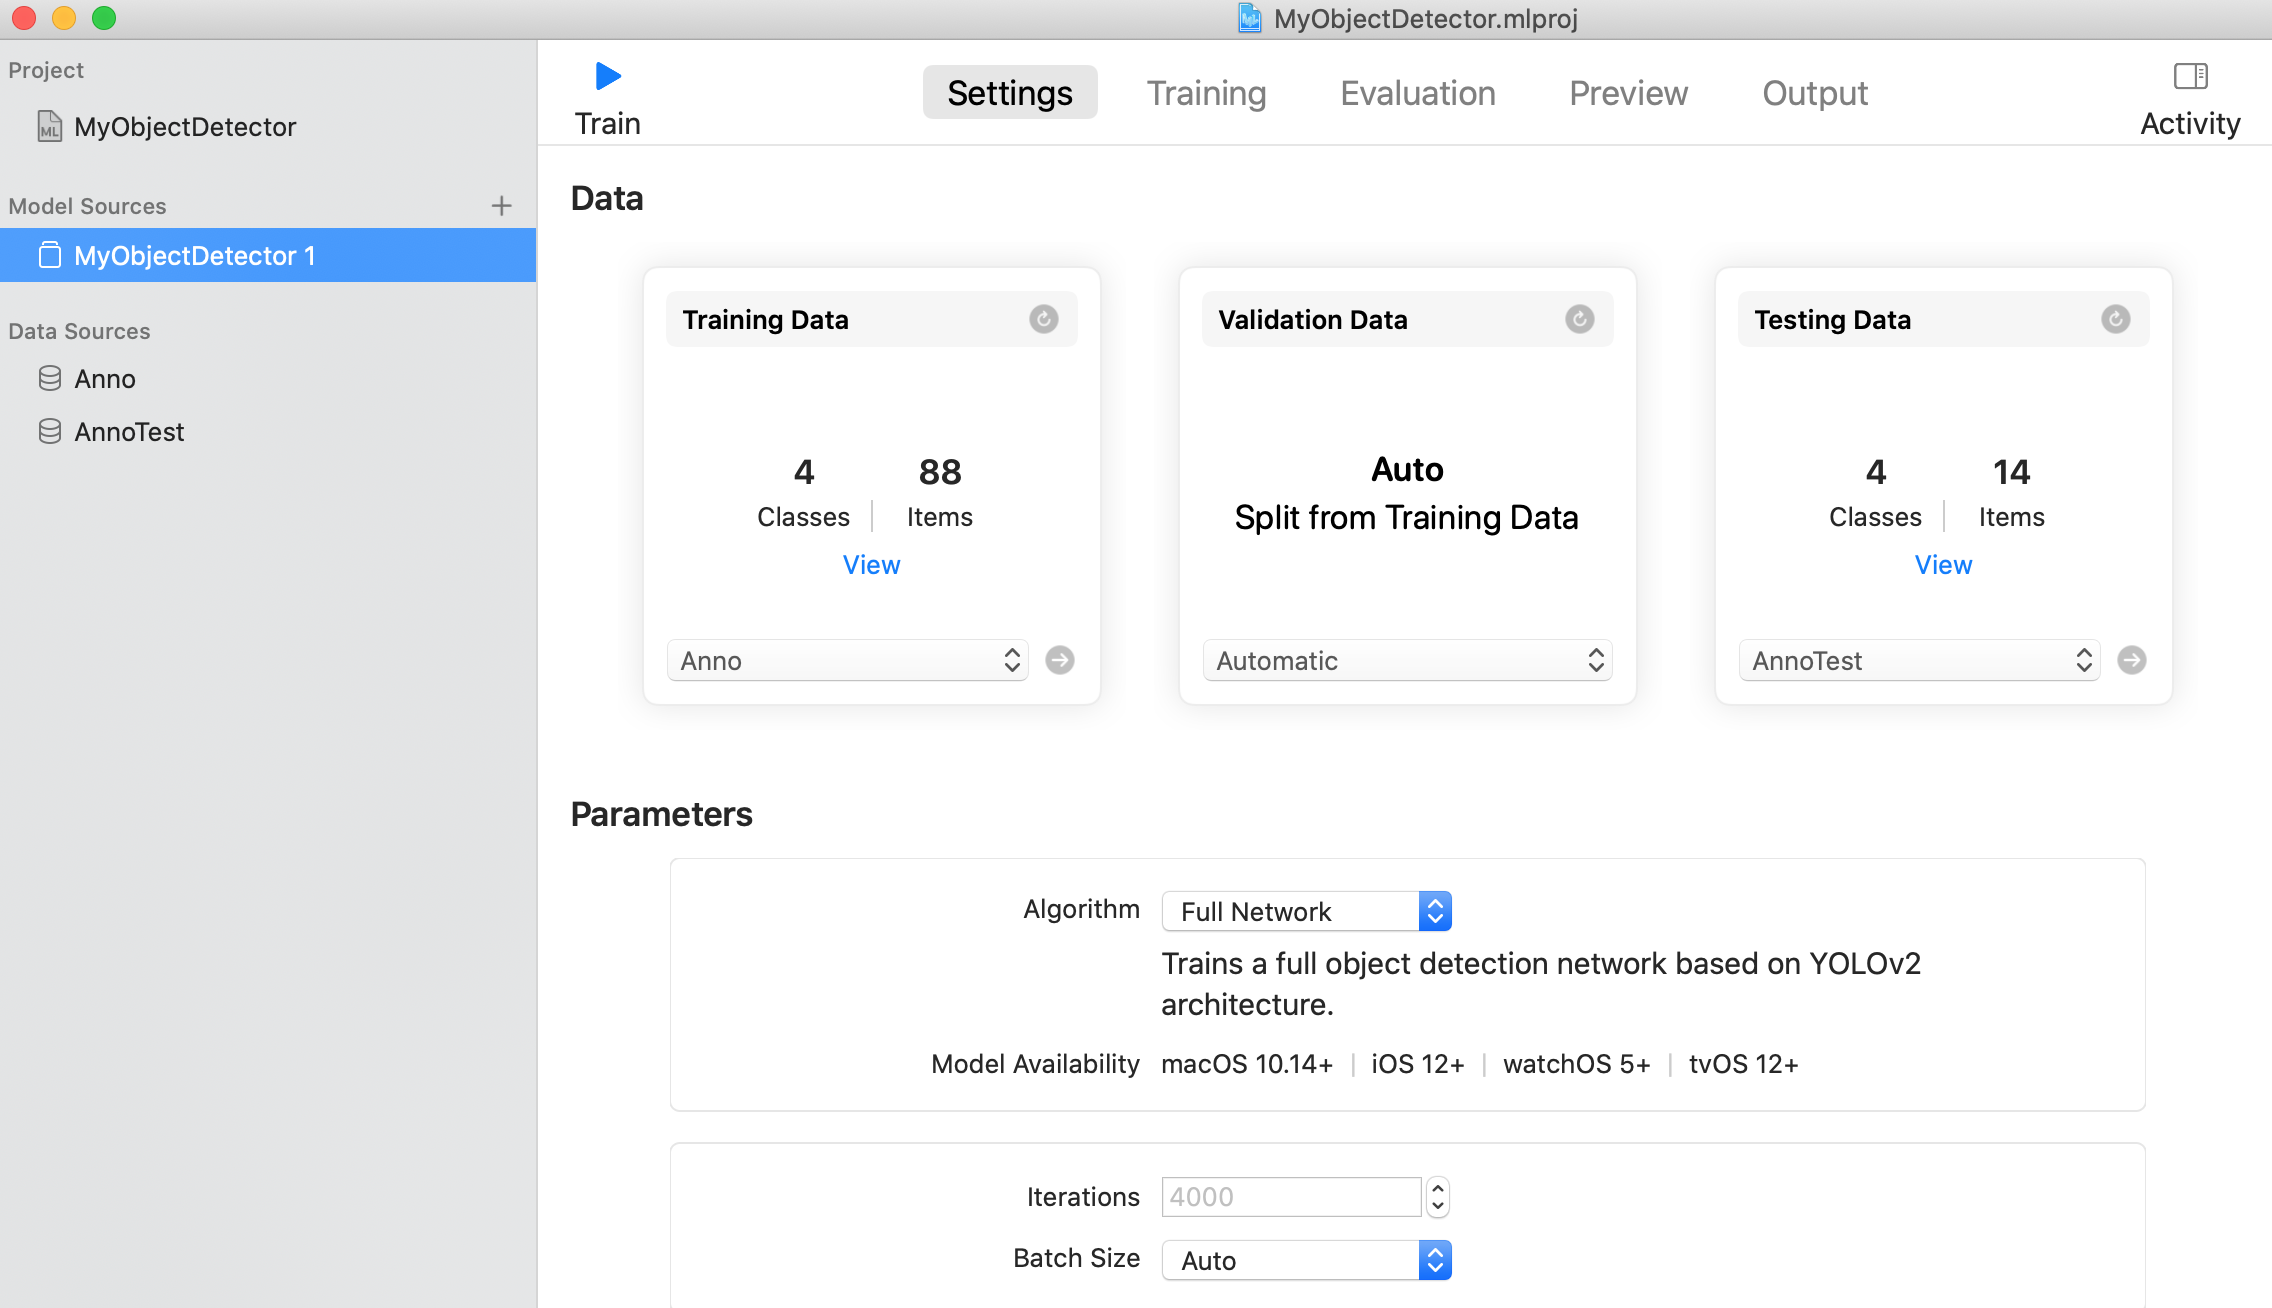Screen dimensions: 2272x1308
Task: Click View link under Training Data
Action: pyautogui.click(x=871, y=565)
